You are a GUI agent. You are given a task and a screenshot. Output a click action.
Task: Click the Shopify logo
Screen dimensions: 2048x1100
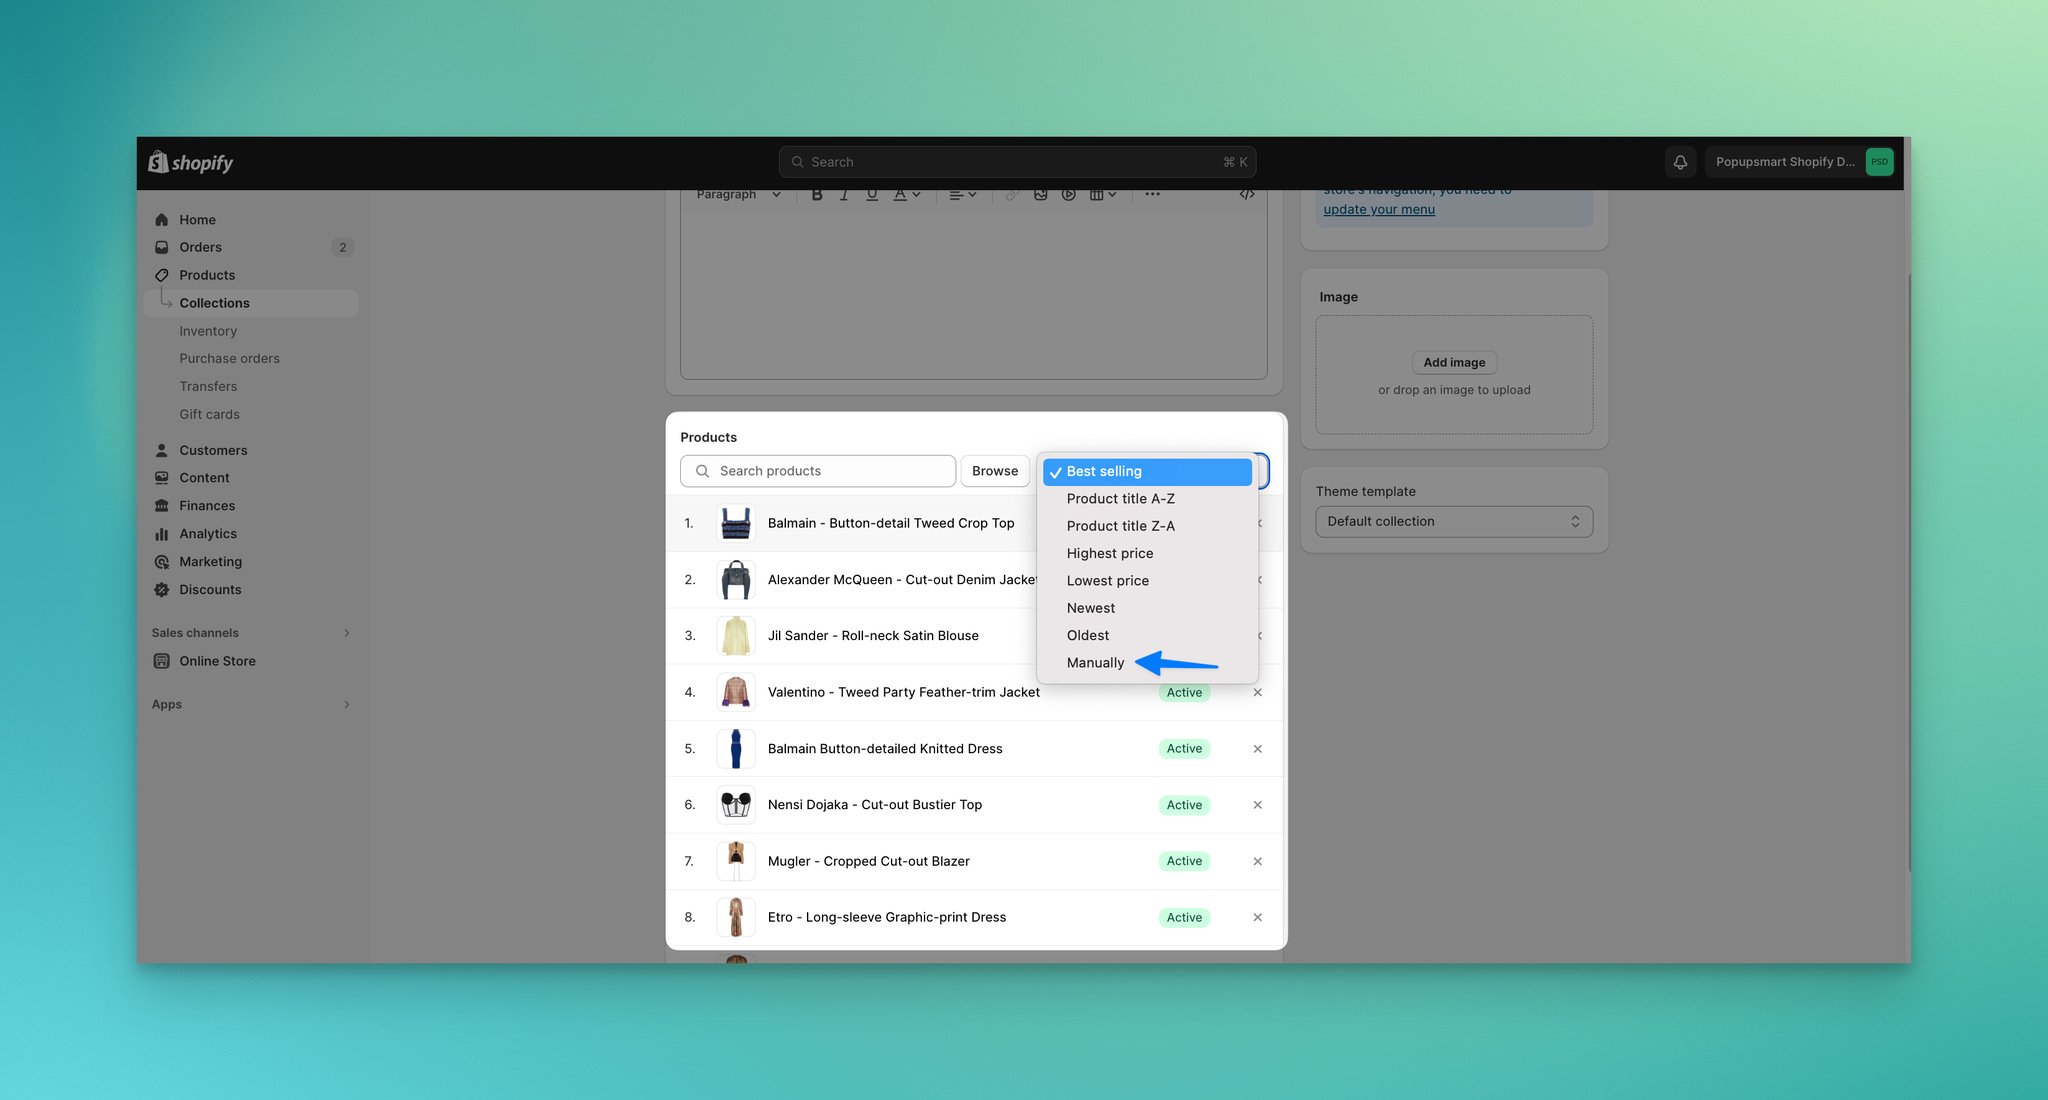[190, 162]
